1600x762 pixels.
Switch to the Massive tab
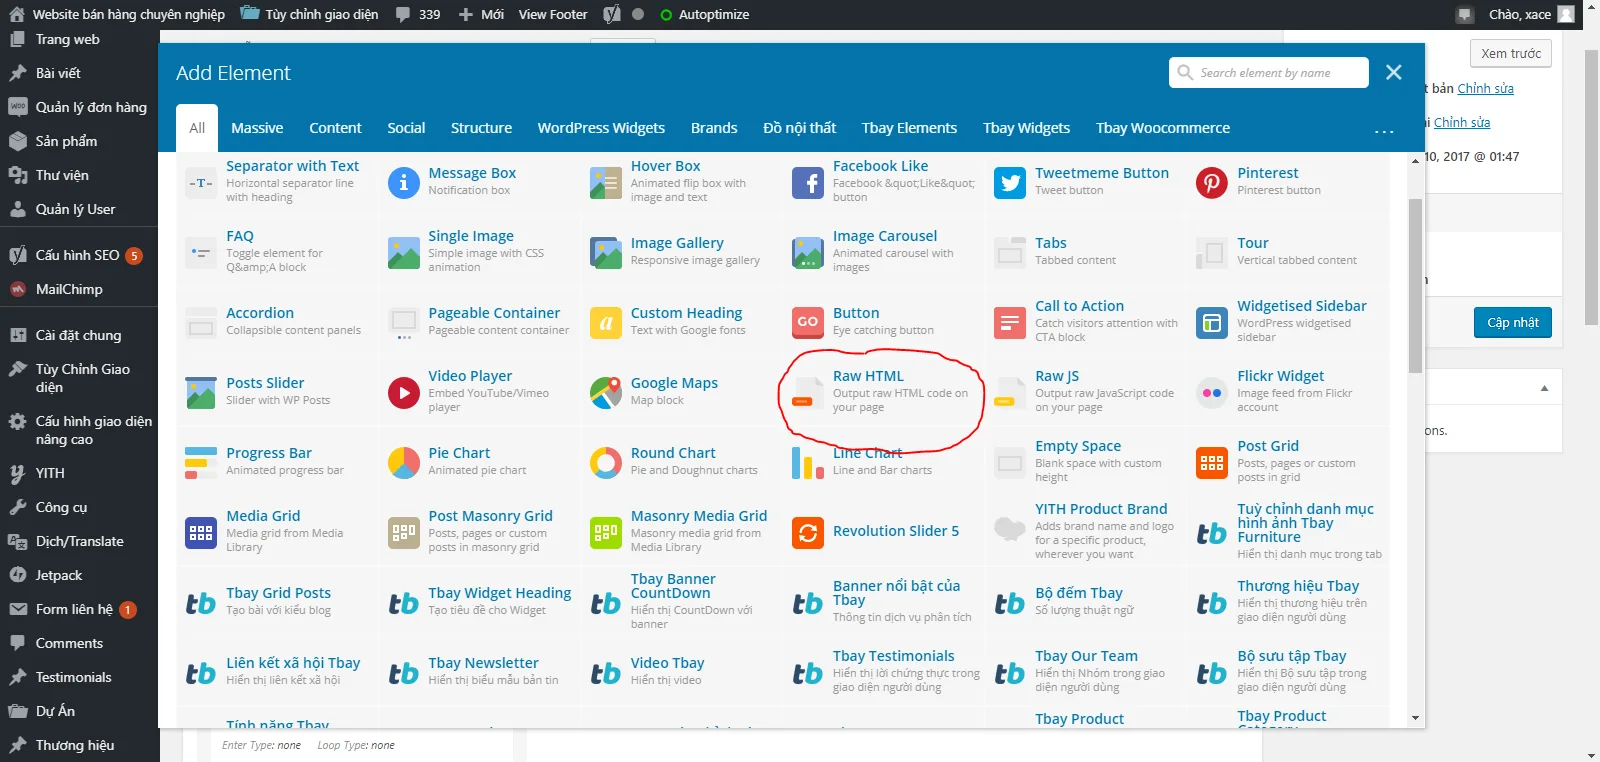(257, 128)
